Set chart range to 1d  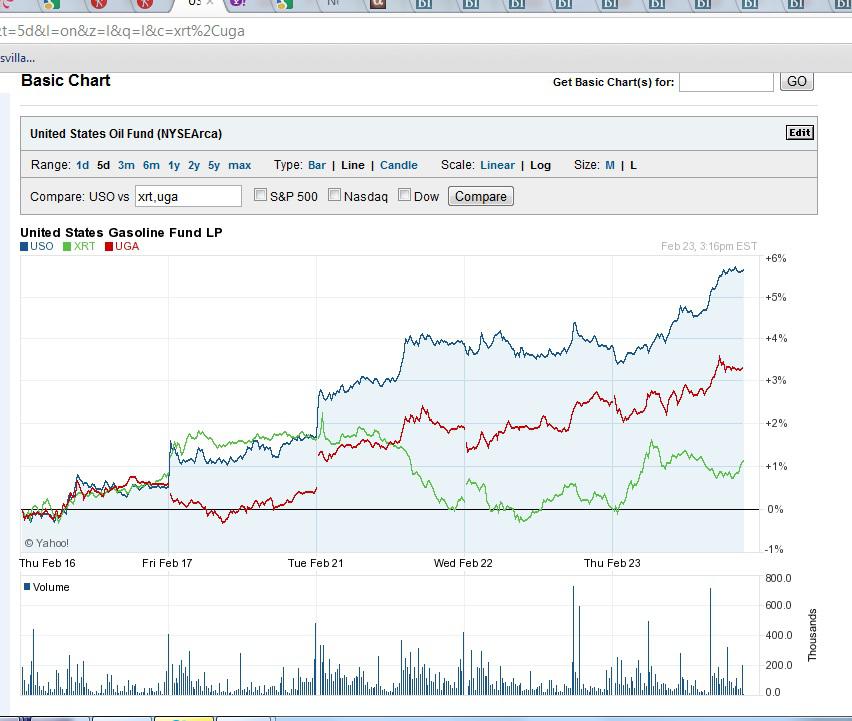pos(82,165)
